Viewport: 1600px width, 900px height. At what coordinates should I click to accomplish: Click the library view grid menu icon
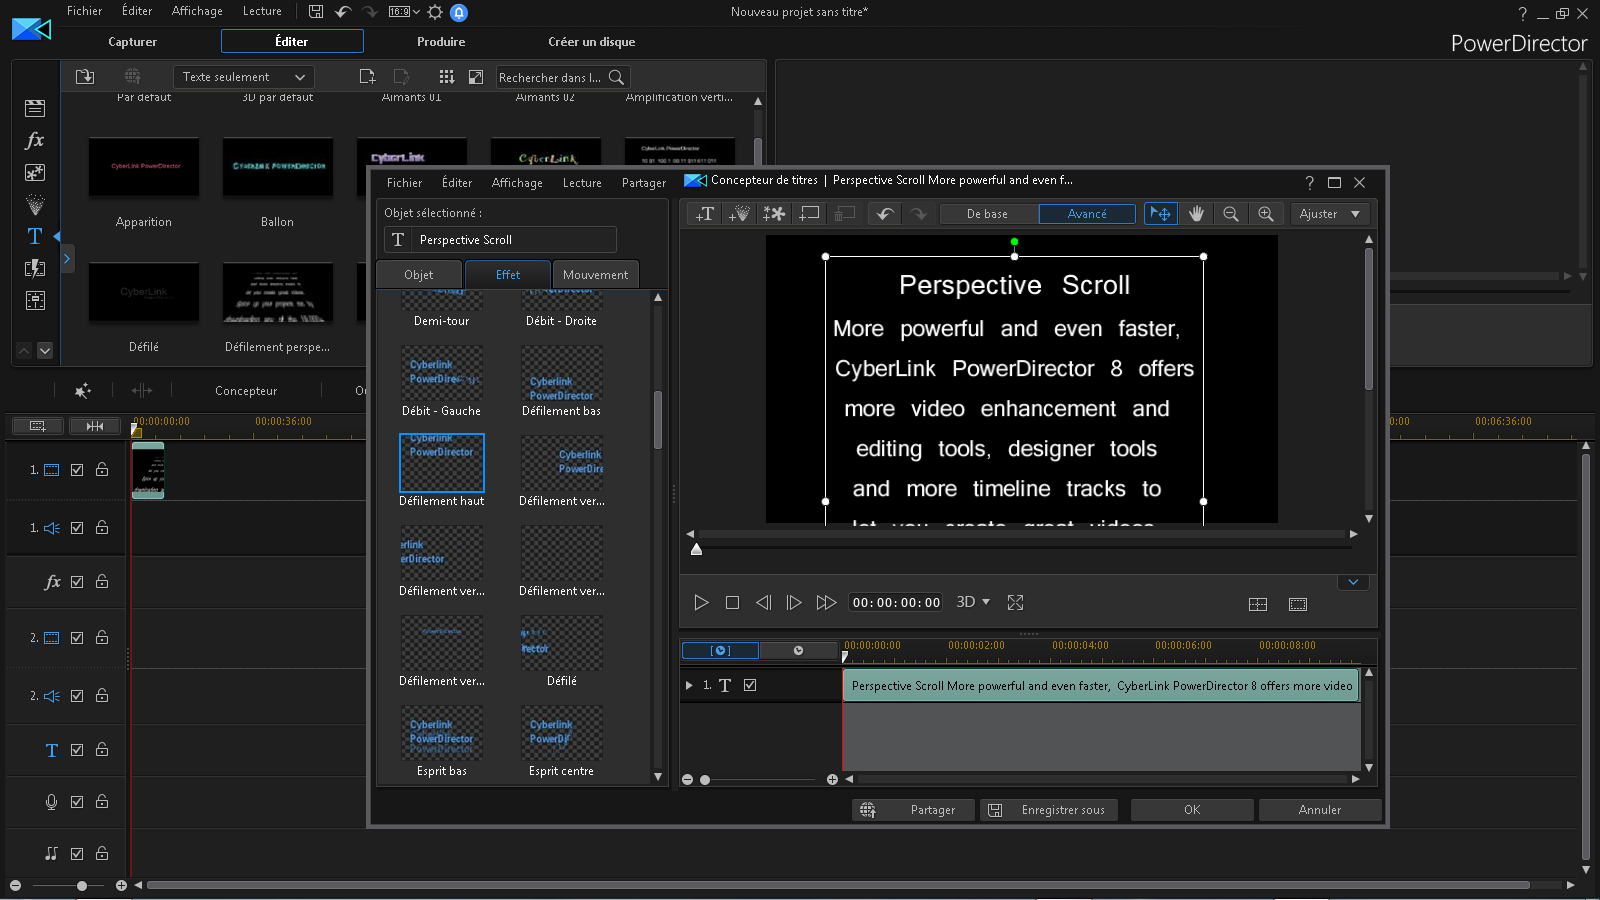tap(447, 77)
